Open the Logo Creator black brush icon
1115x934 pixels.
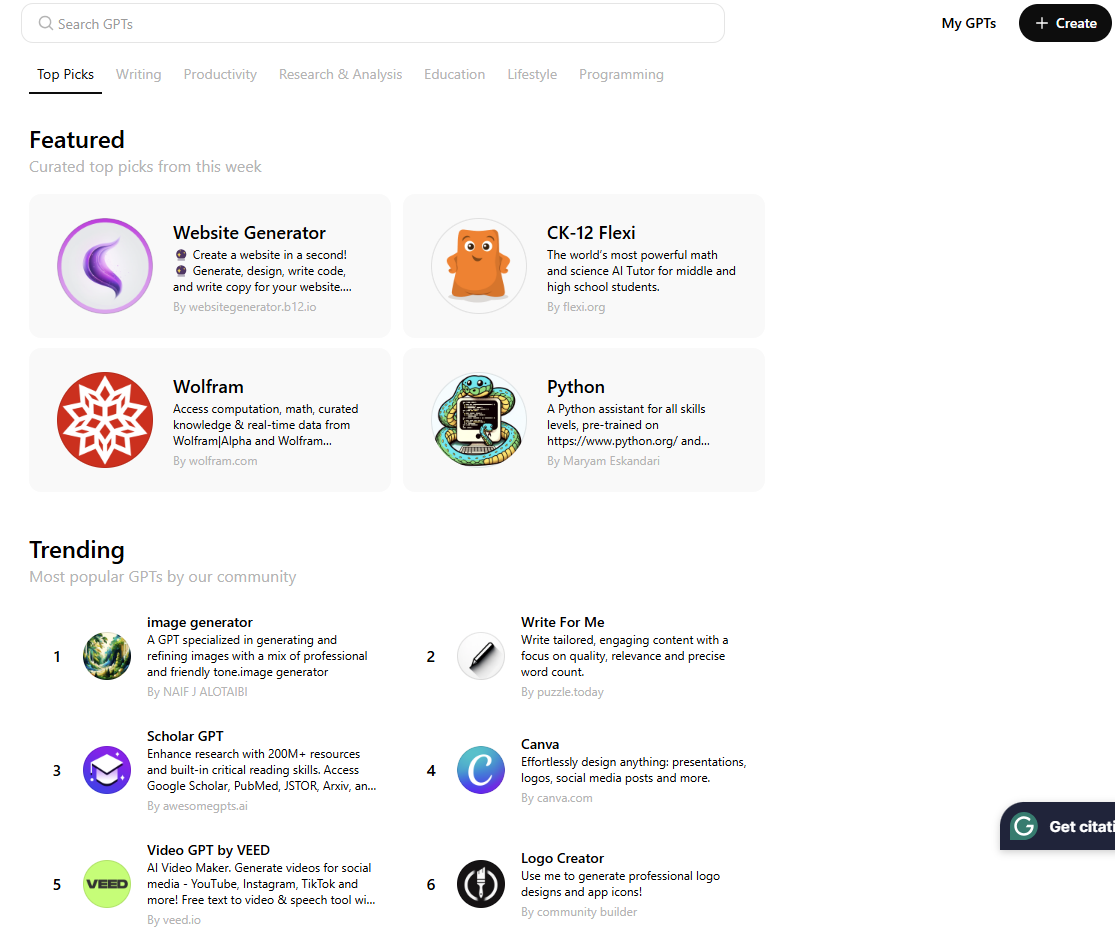tap(481, 883)
